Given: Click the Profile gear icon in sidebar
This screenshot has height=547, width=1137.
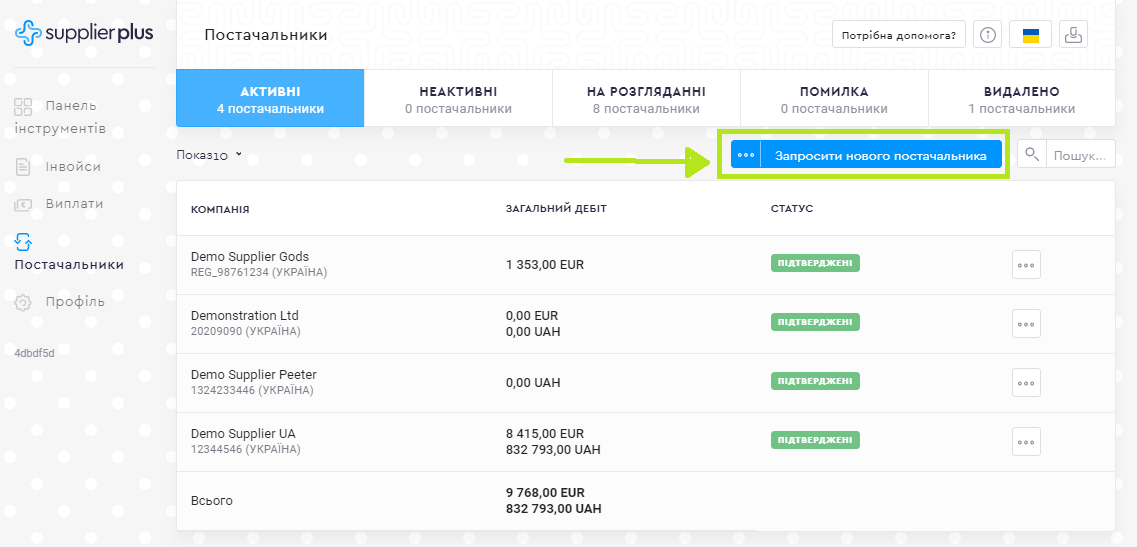Looking at the screenshot, I should click(23, 302).
